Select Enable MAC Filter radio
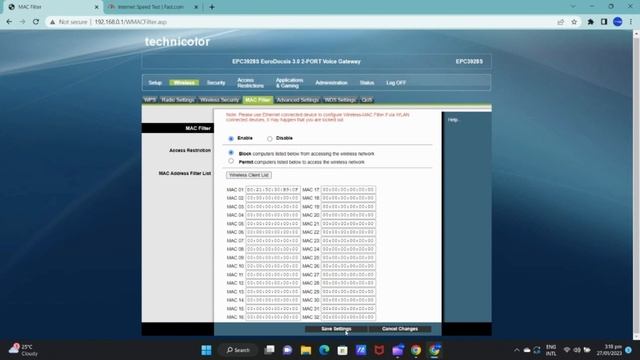Viewport: 640px width, 360px height. coord(231,139)
